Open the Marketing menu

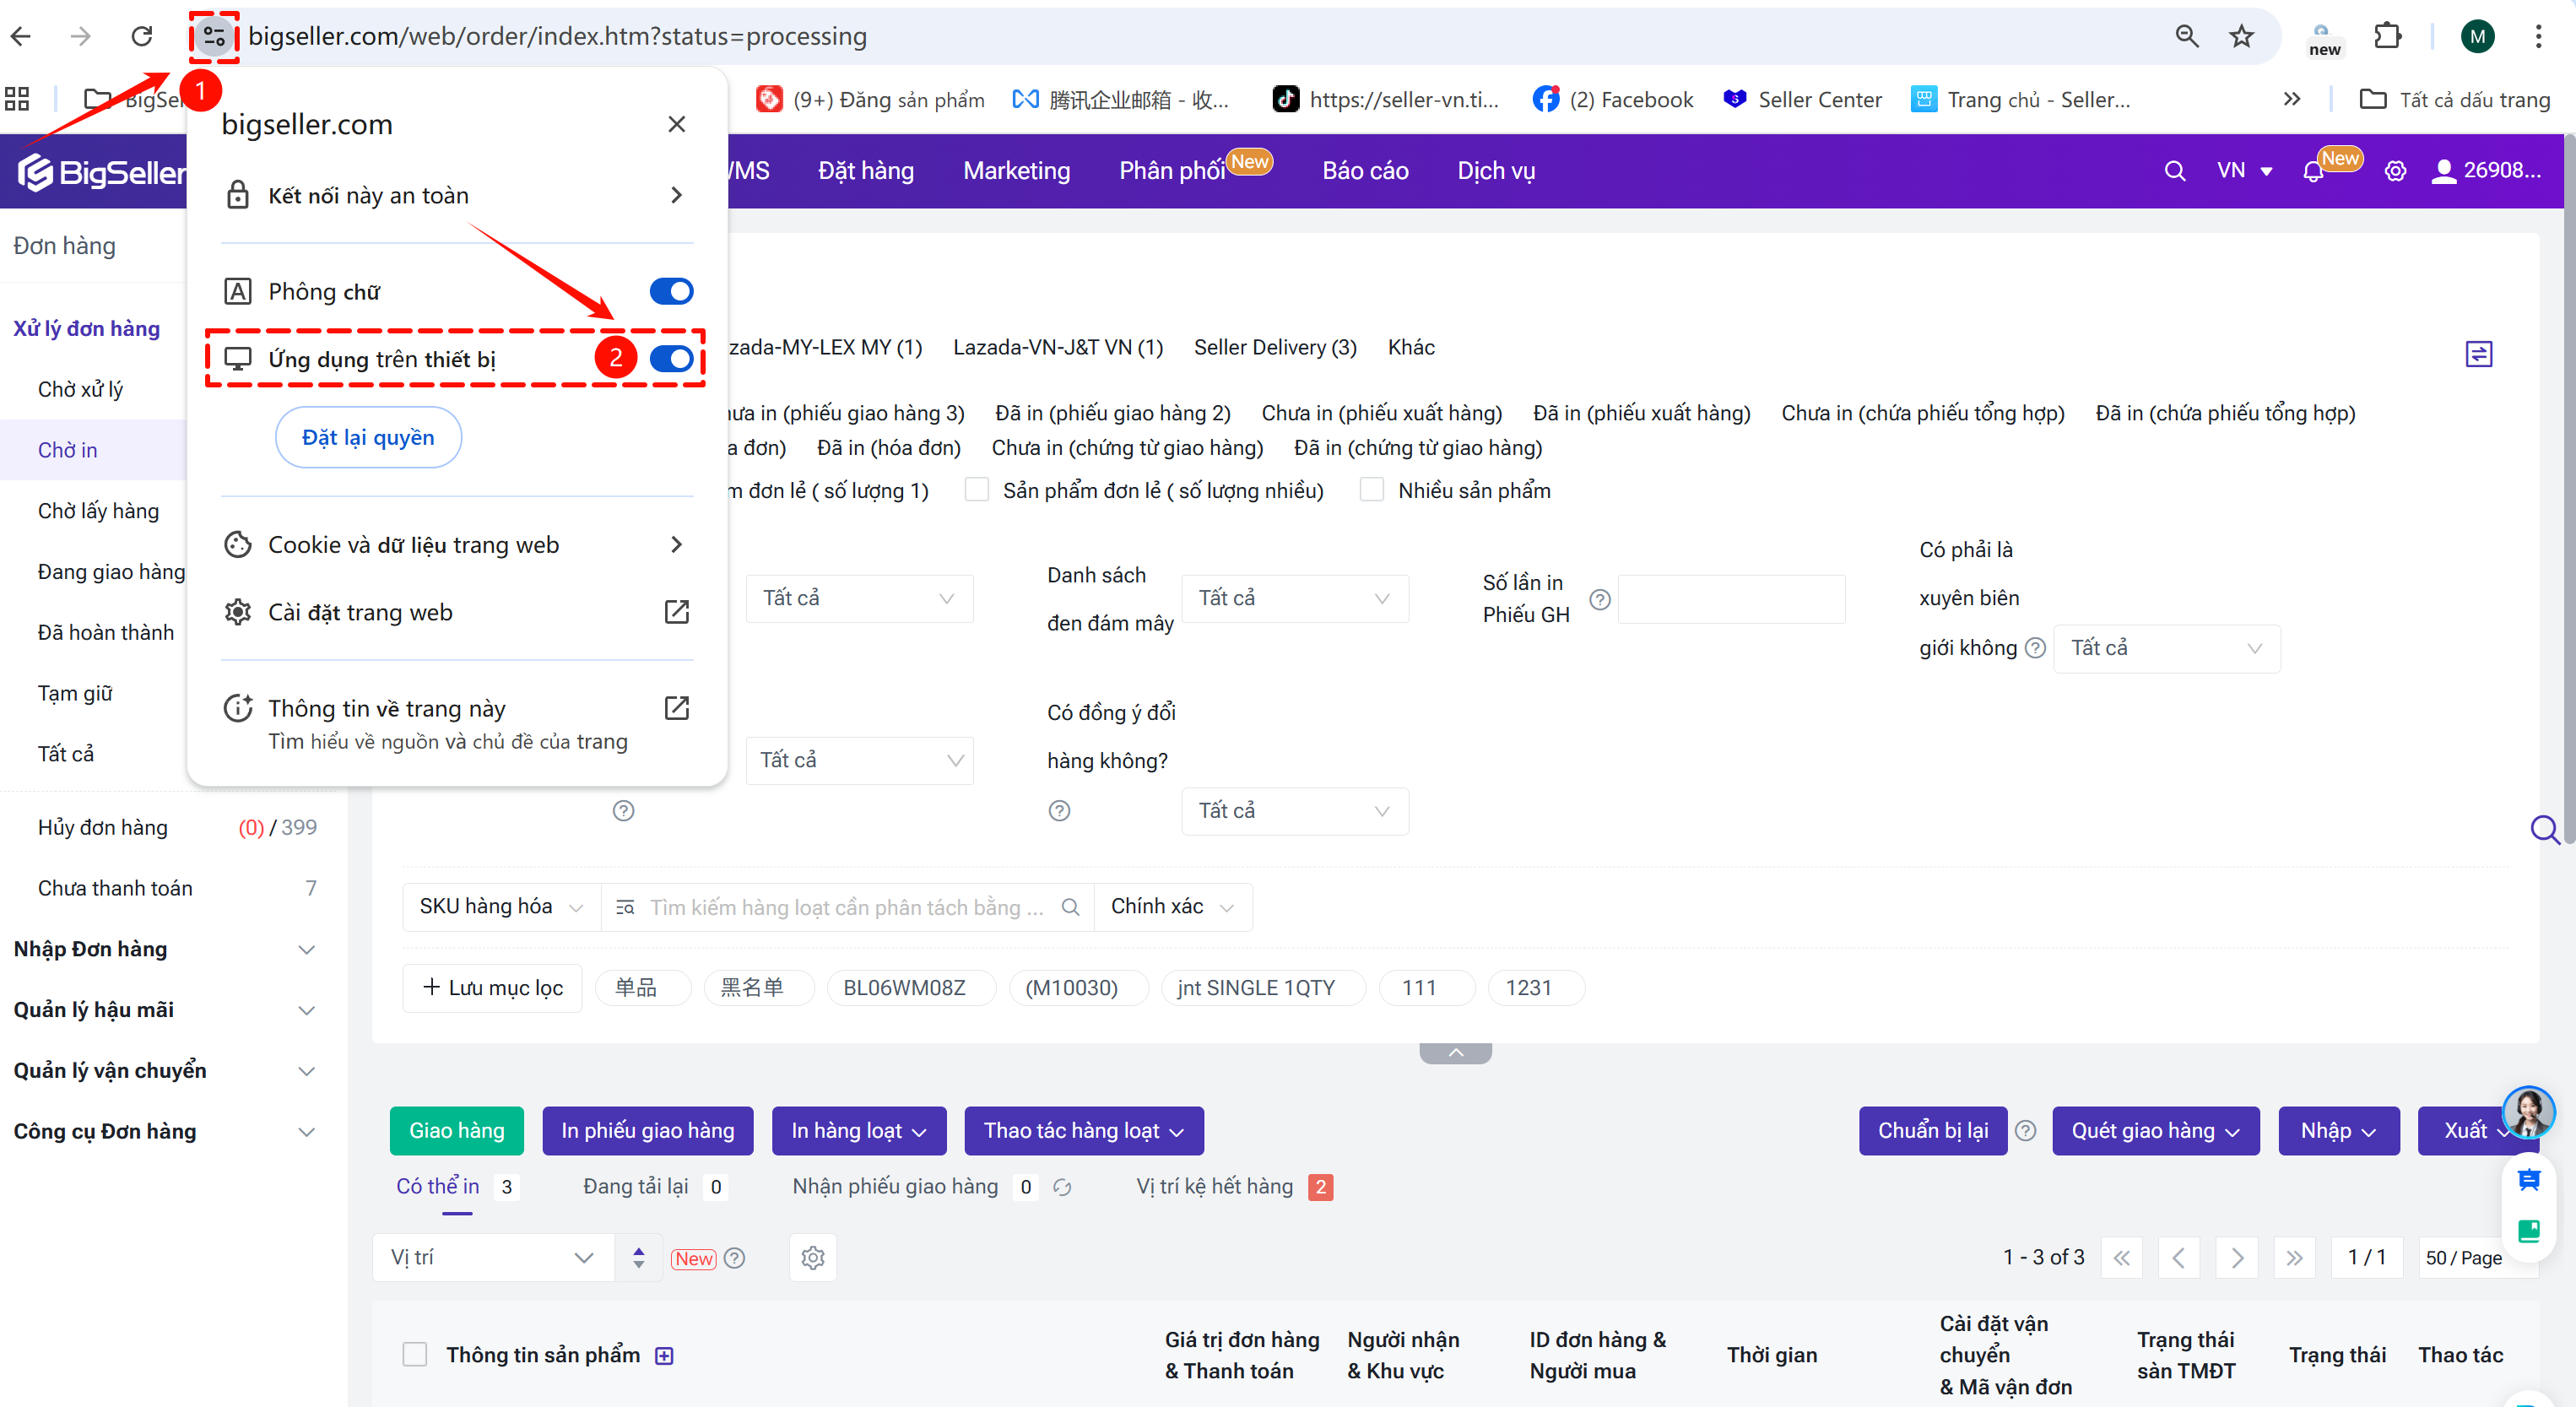(1016, 171)
